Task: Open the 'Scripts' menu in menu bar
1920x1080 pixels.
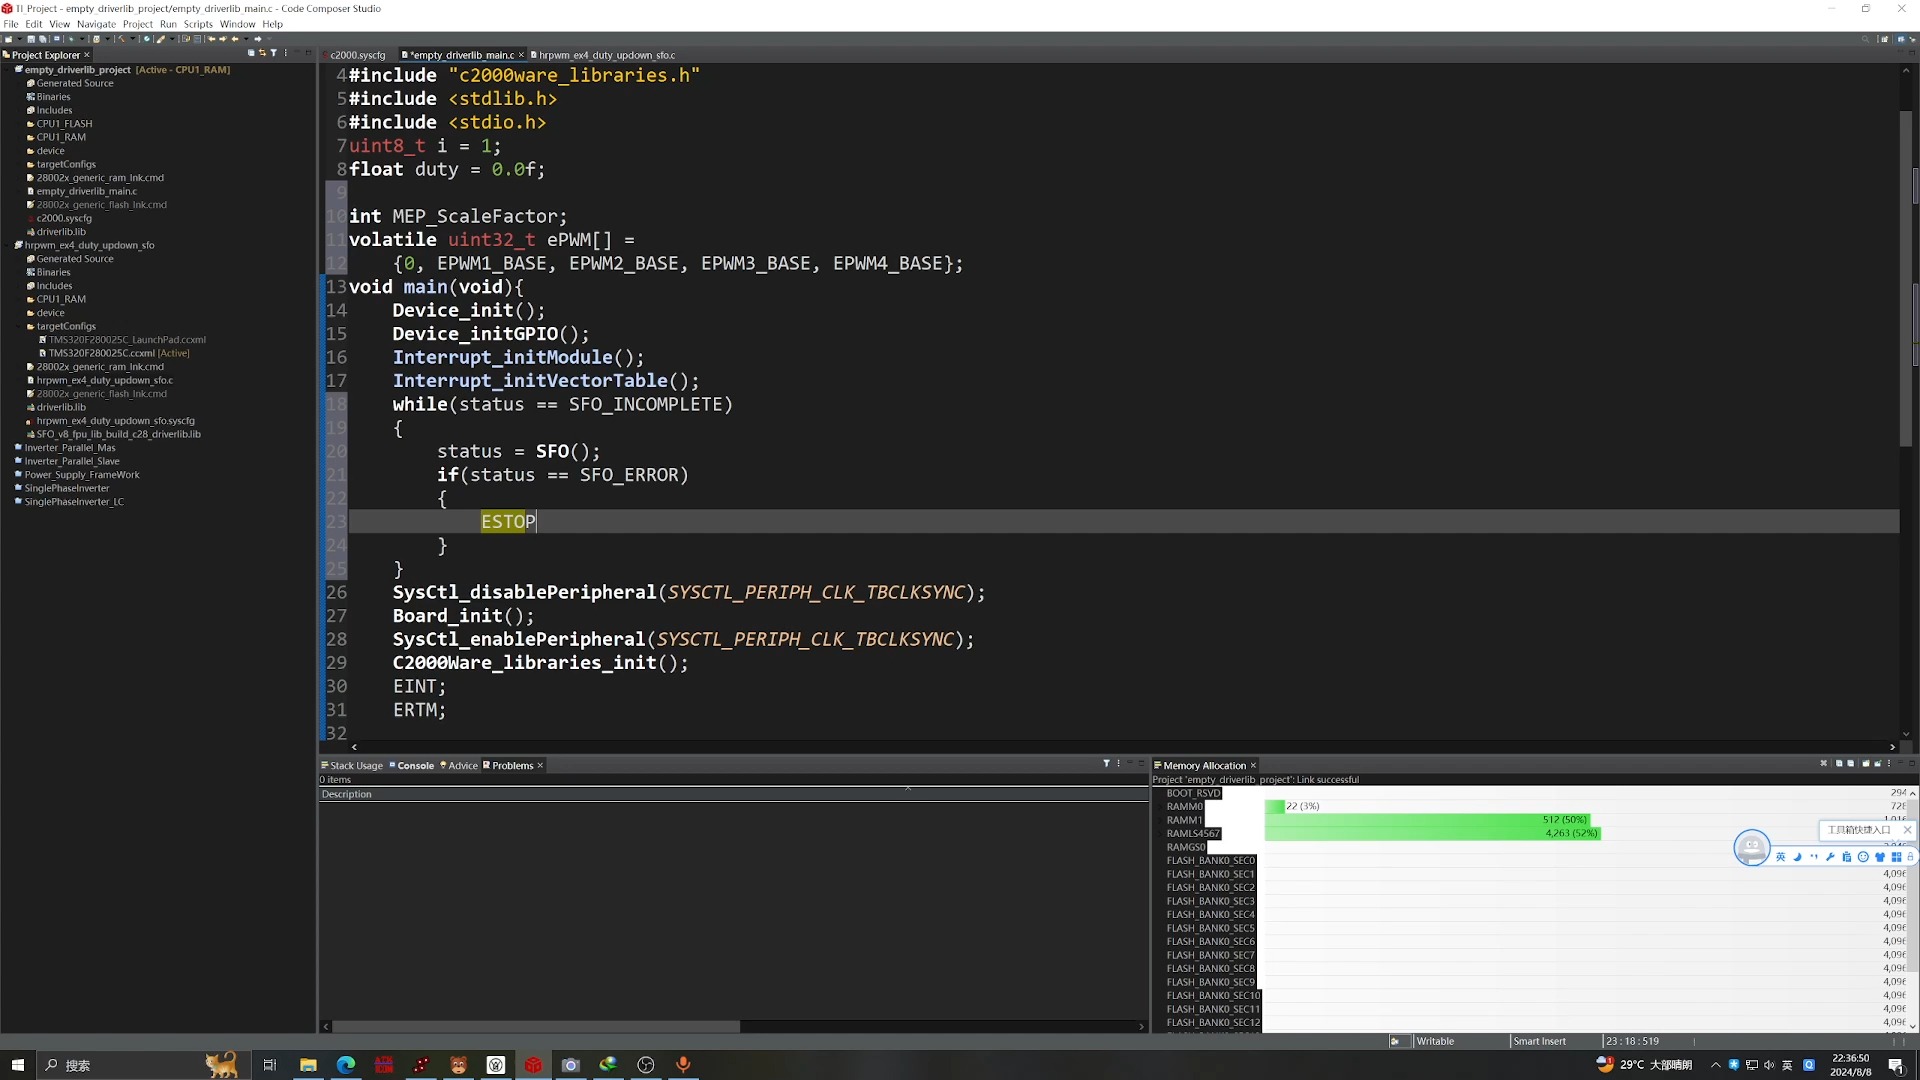Action: [198, 24]
